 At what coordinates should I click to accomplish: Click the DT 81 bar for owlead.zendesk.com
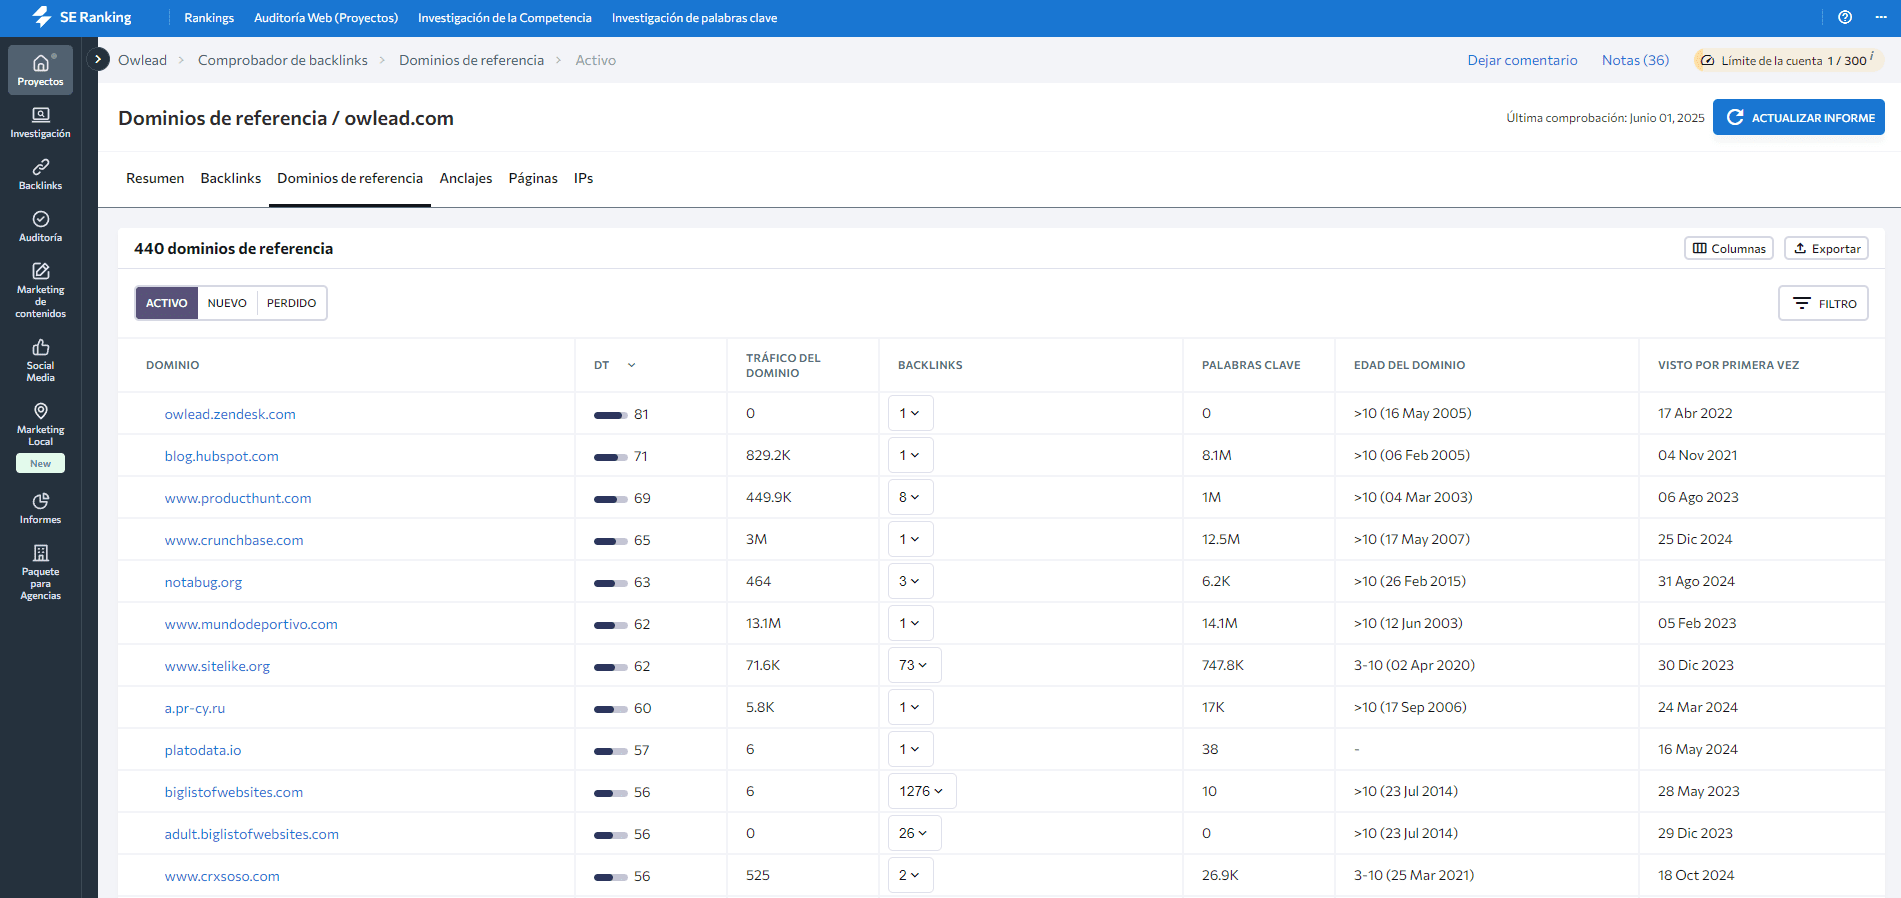(x=611, y=415)
